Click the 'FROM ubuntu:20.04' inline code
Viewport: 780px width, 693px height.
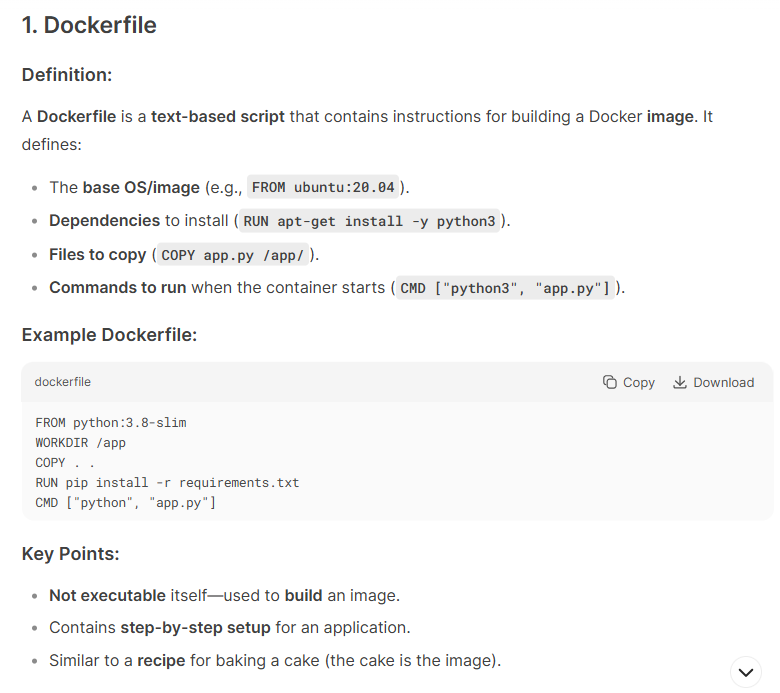(x=323, y=187)
